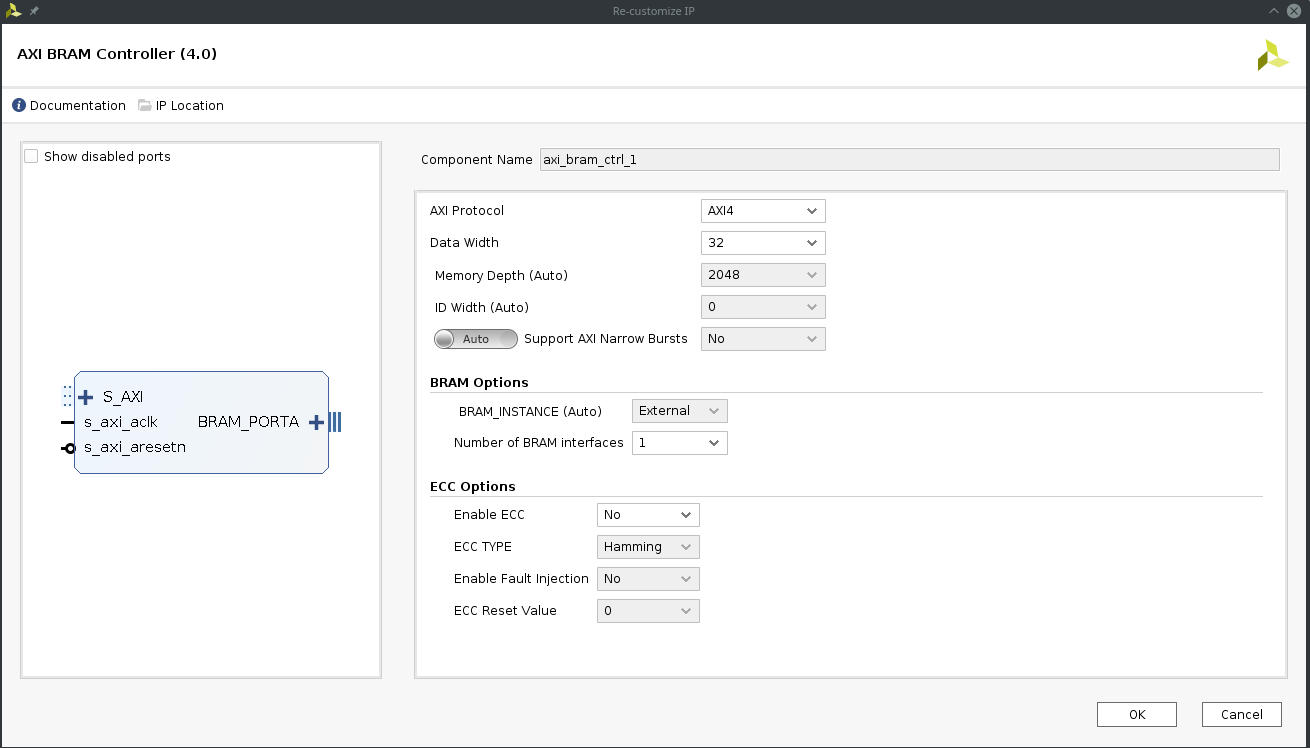Click the Component Name input field
This screenshot has height=748, width=1310.
[908, 160]
